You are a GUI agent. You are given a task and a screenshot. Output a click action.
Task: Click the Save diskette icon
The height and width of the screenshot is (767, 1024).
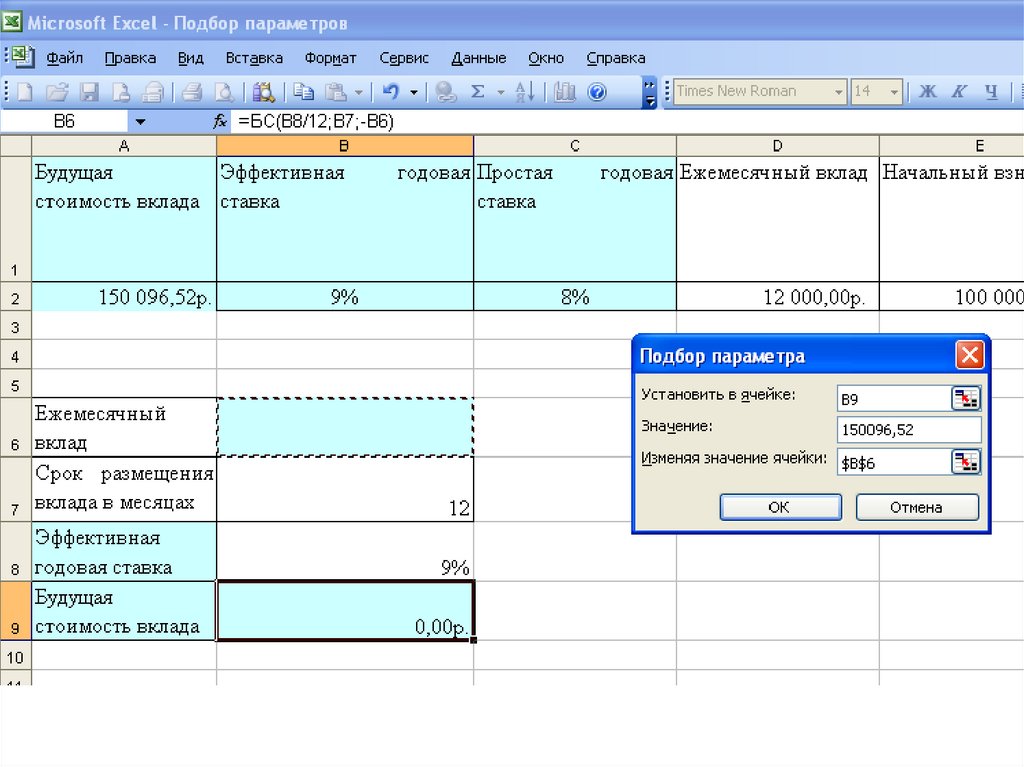[89, 92]
